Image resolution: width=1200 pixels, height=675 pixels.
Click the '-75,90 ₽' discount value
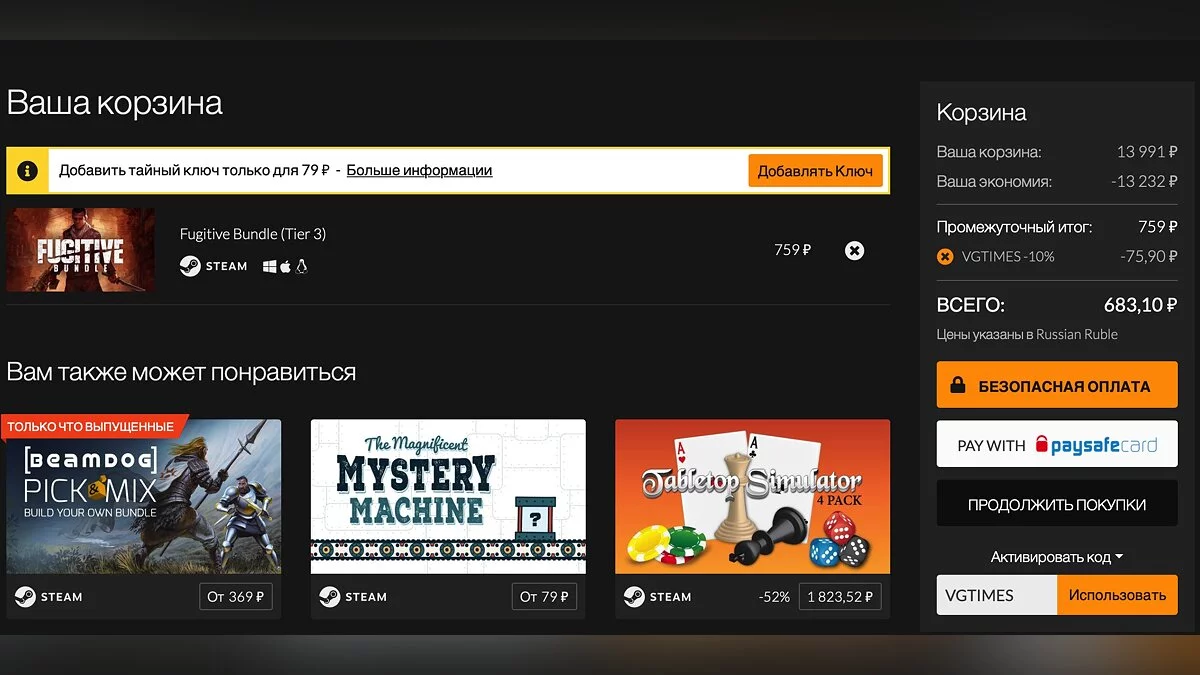tap(1148, 257)
